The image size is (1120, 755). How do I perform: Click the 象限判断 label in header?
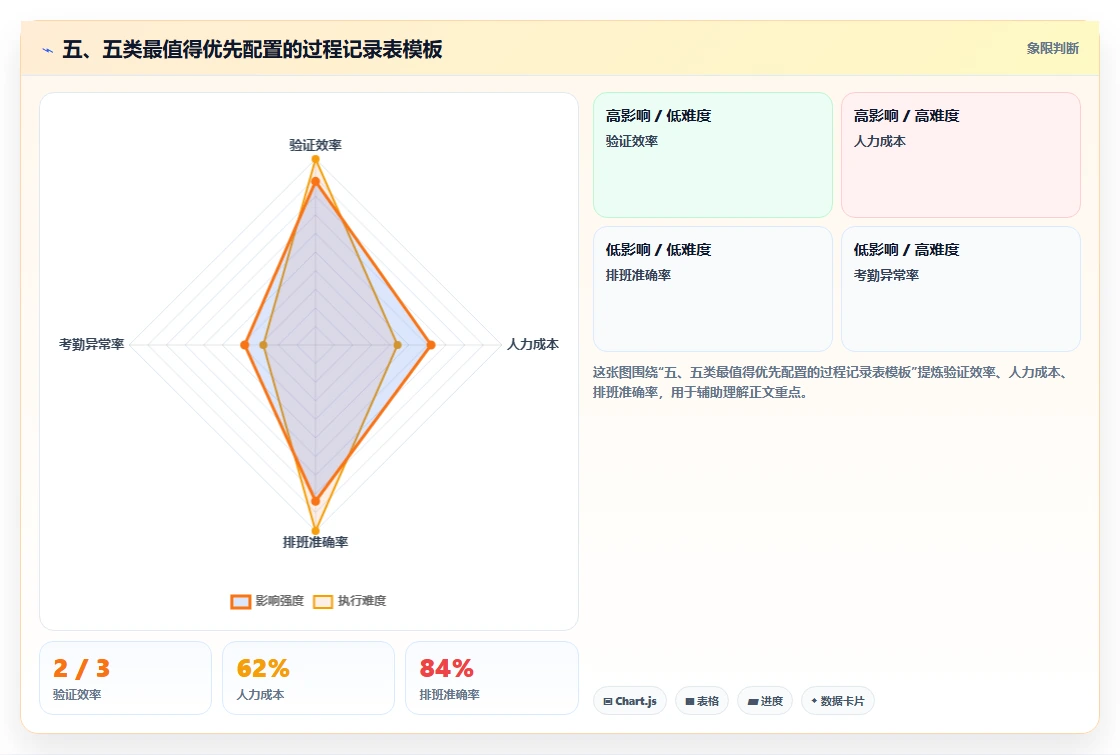tap(1052, 49)
